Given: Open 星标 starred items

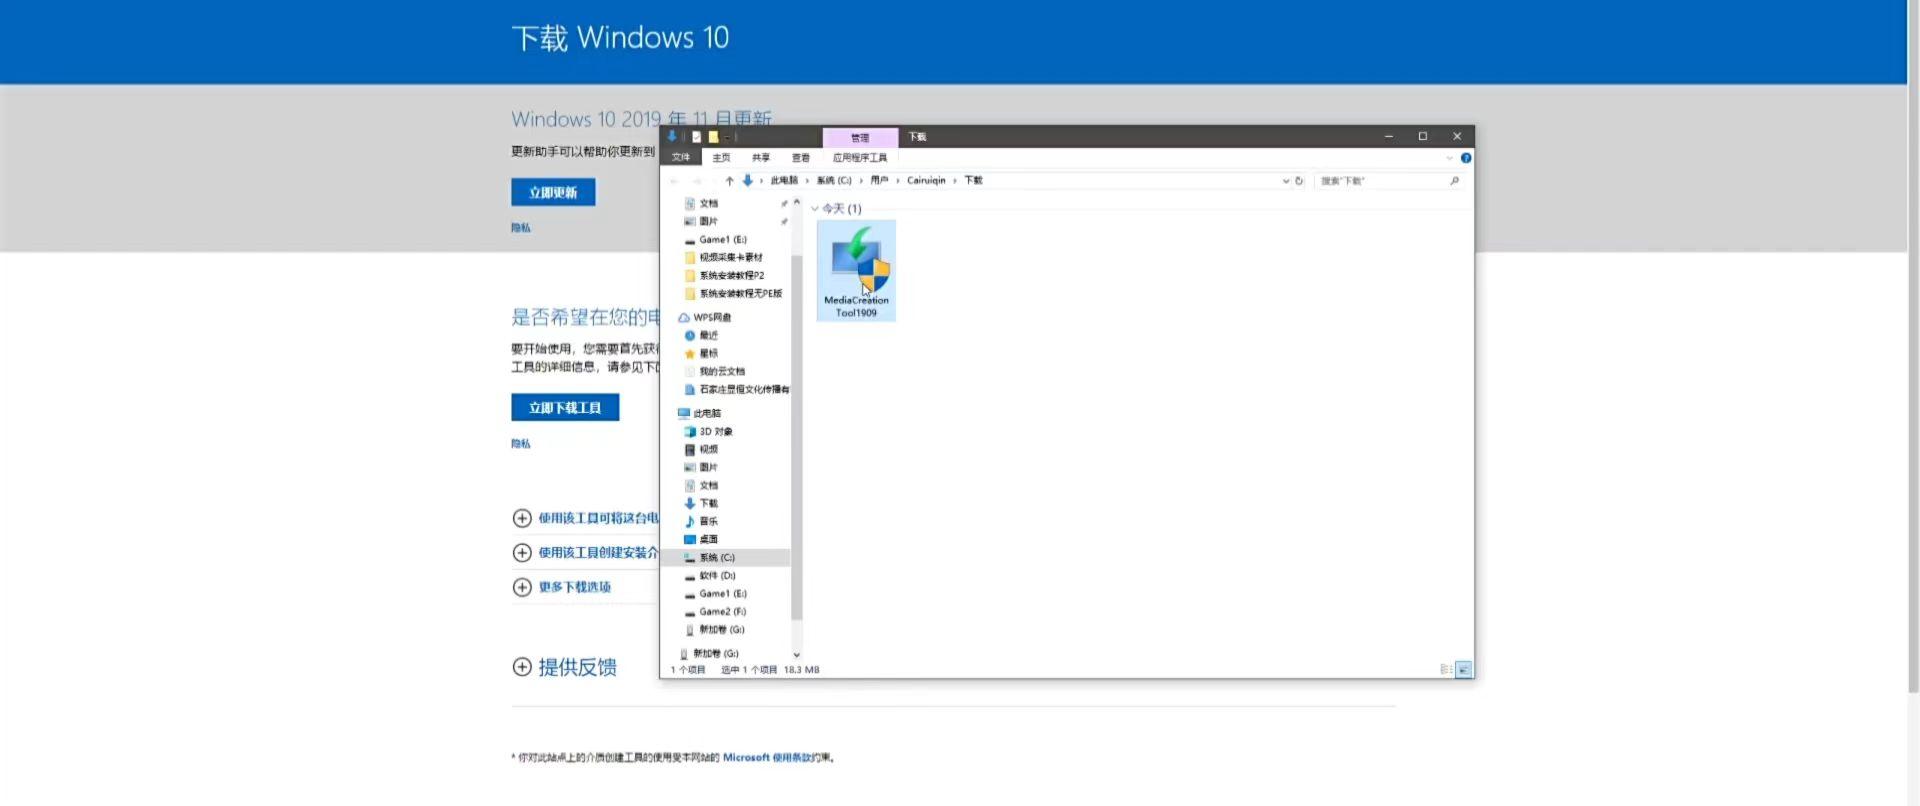Looking at the screenshot, I should click(708, 353).
